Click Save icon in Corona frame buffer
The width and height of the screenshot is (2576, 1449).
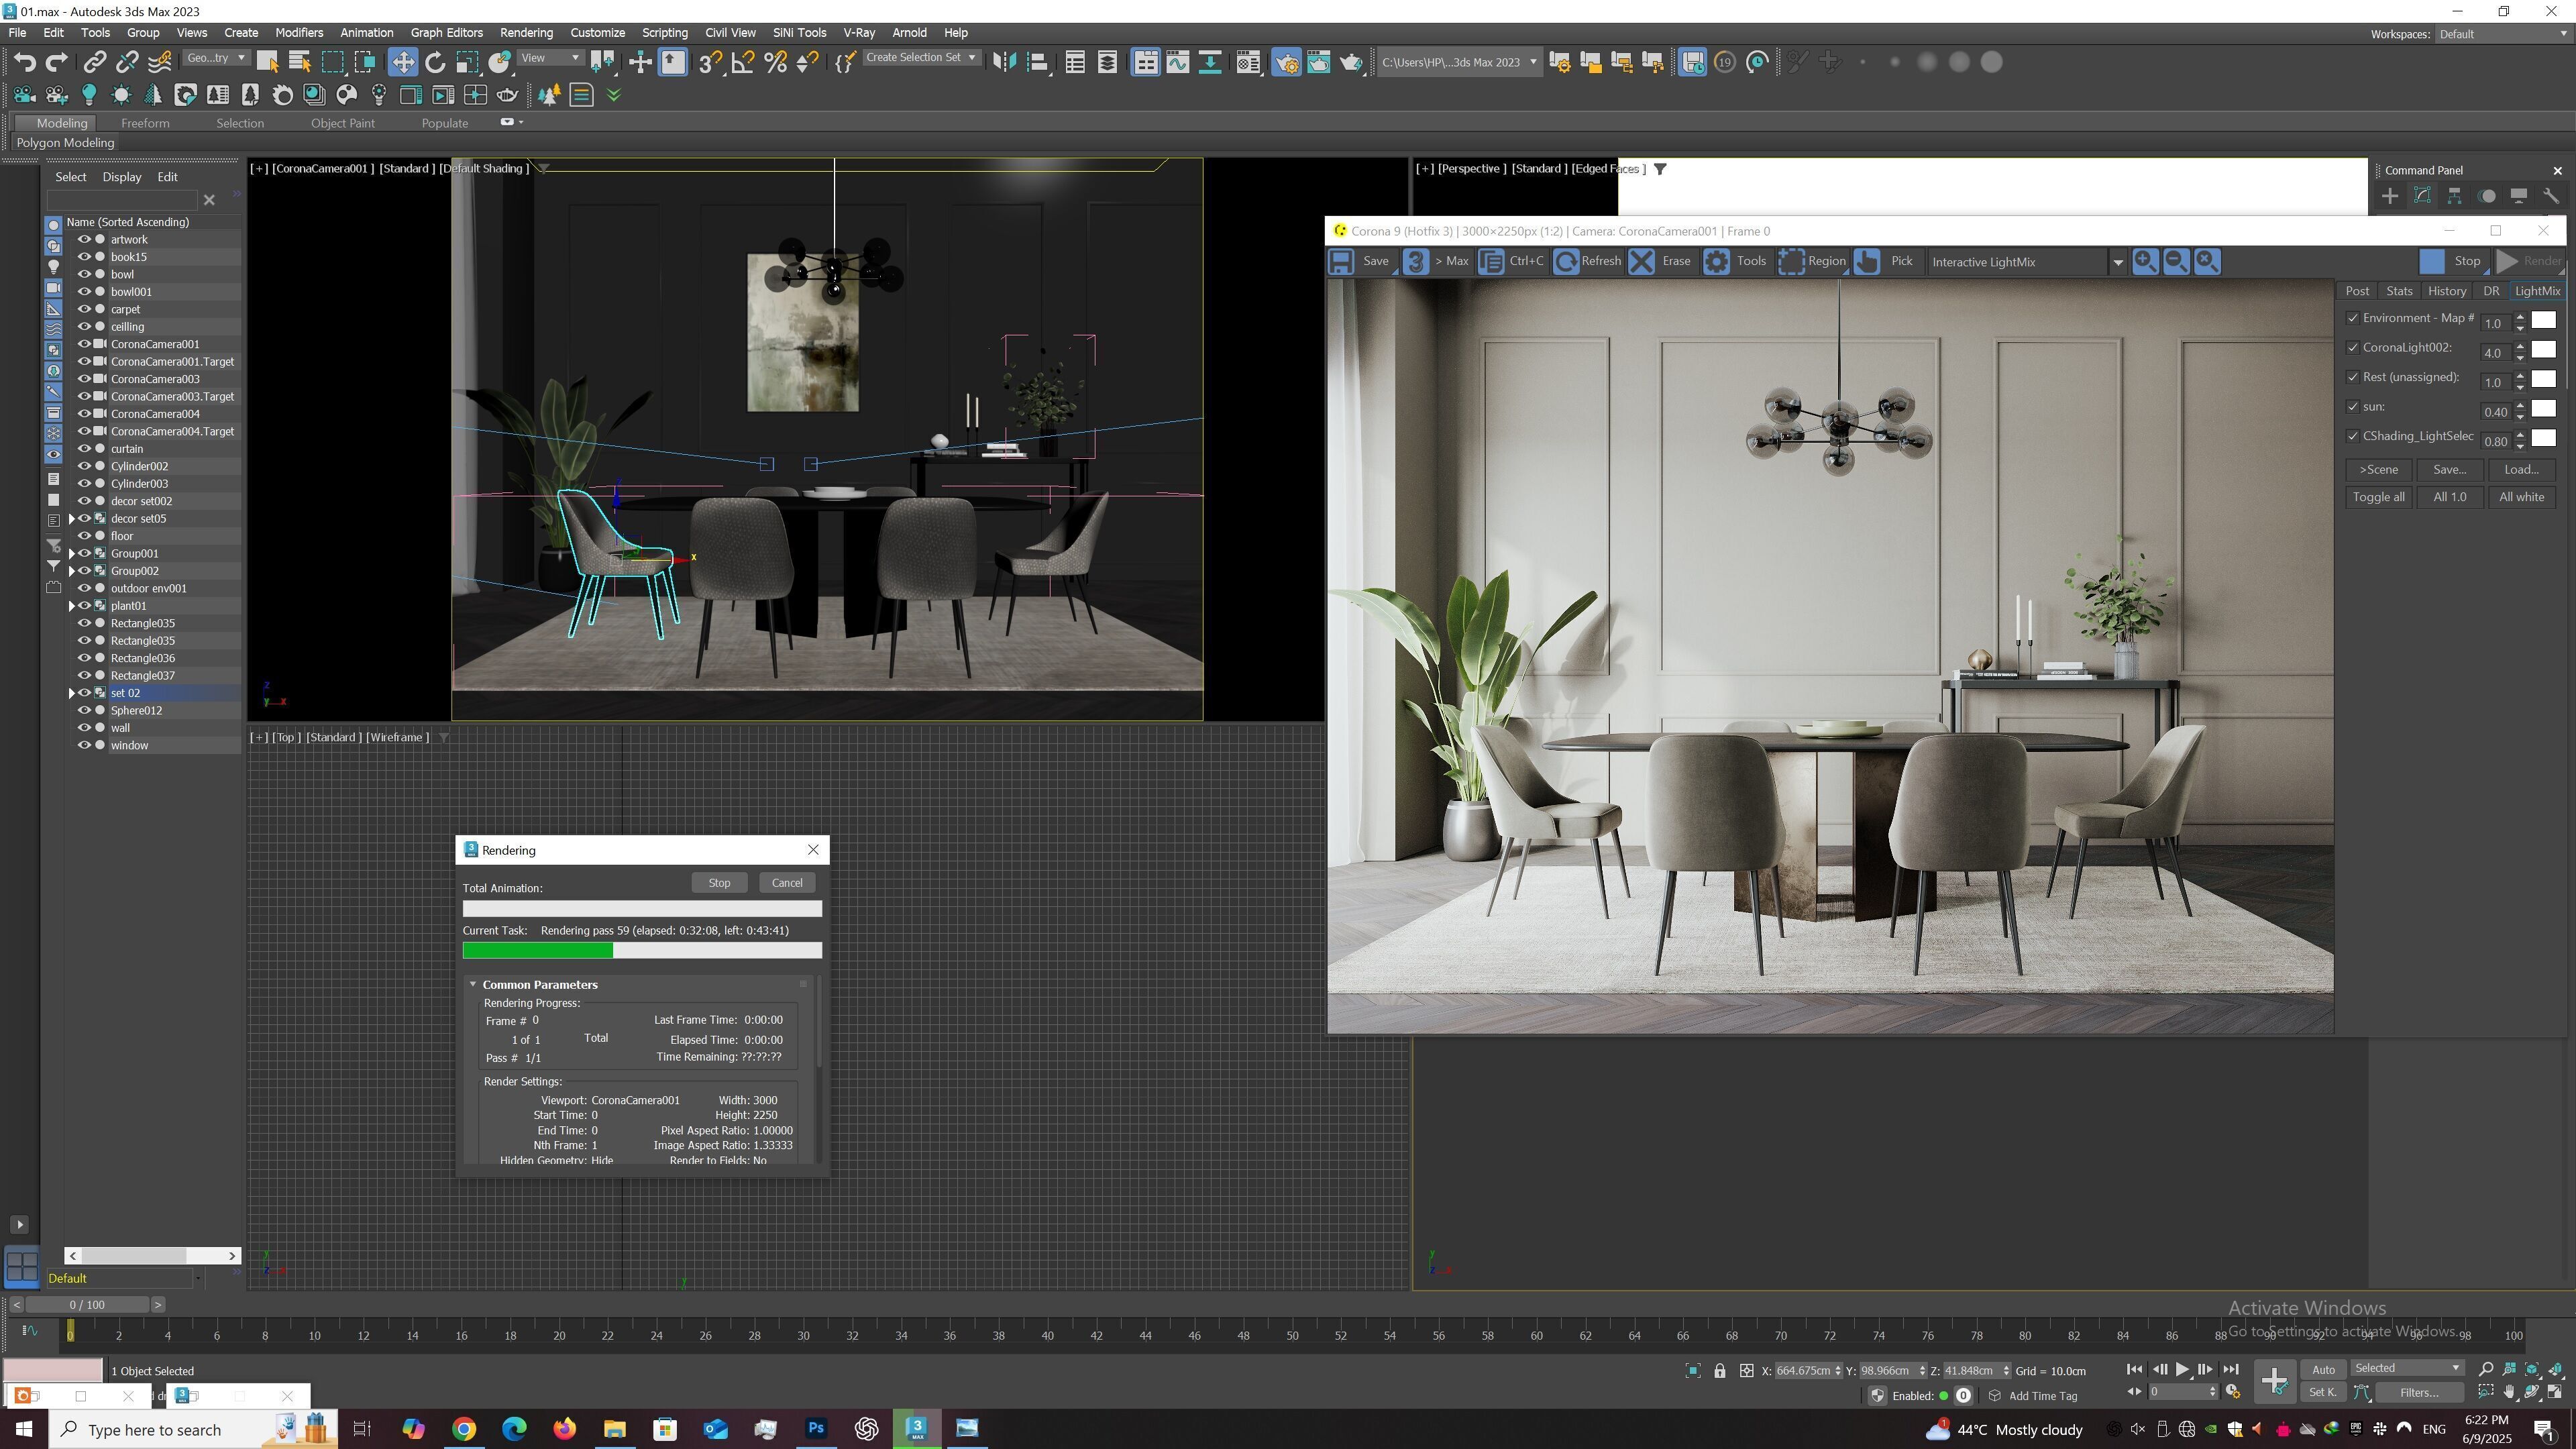pyautogui.click(x=1341, y=262)
